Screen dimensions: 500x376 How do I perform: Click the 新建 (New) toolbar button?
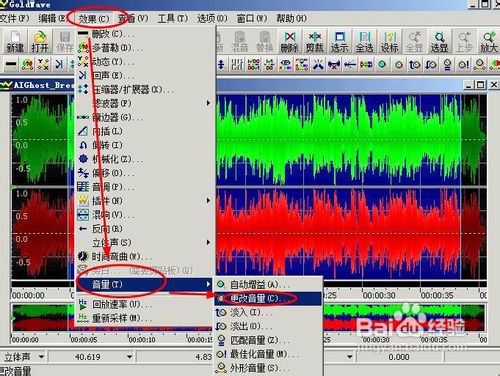15,42
